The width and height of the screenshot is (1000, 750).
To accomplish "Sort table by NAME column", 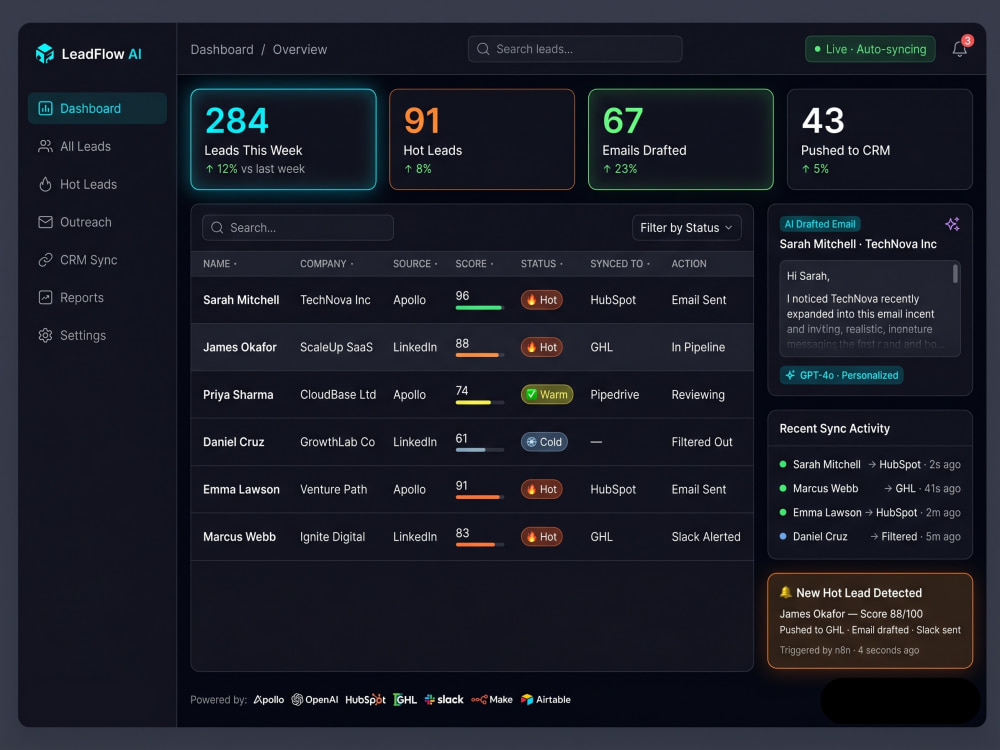I will [x=219, y=263].
